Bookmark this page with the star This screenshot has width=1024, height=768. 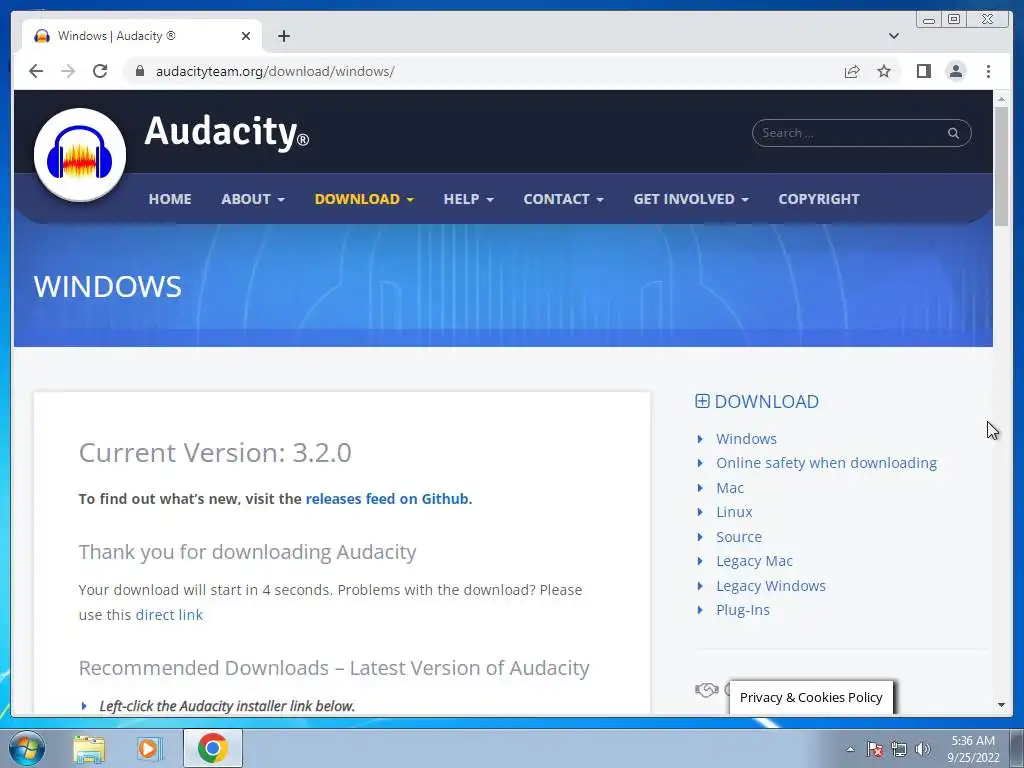click(884, 71)
